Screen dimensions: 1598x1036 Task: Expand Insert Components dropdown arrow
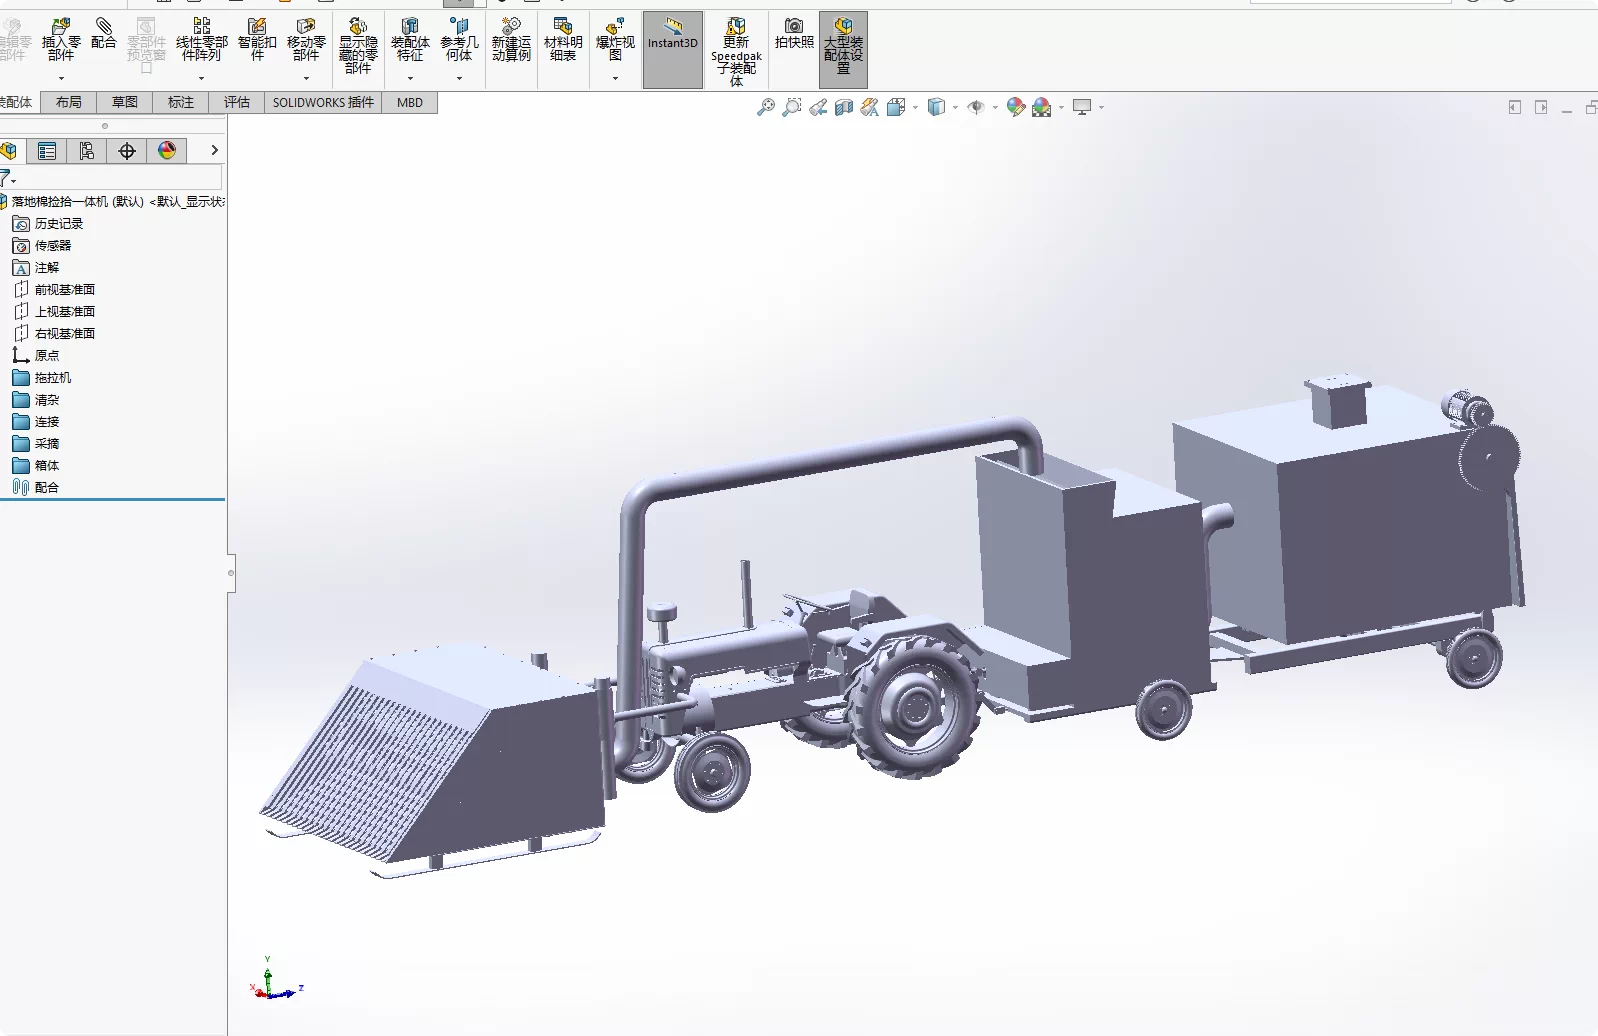61,78
